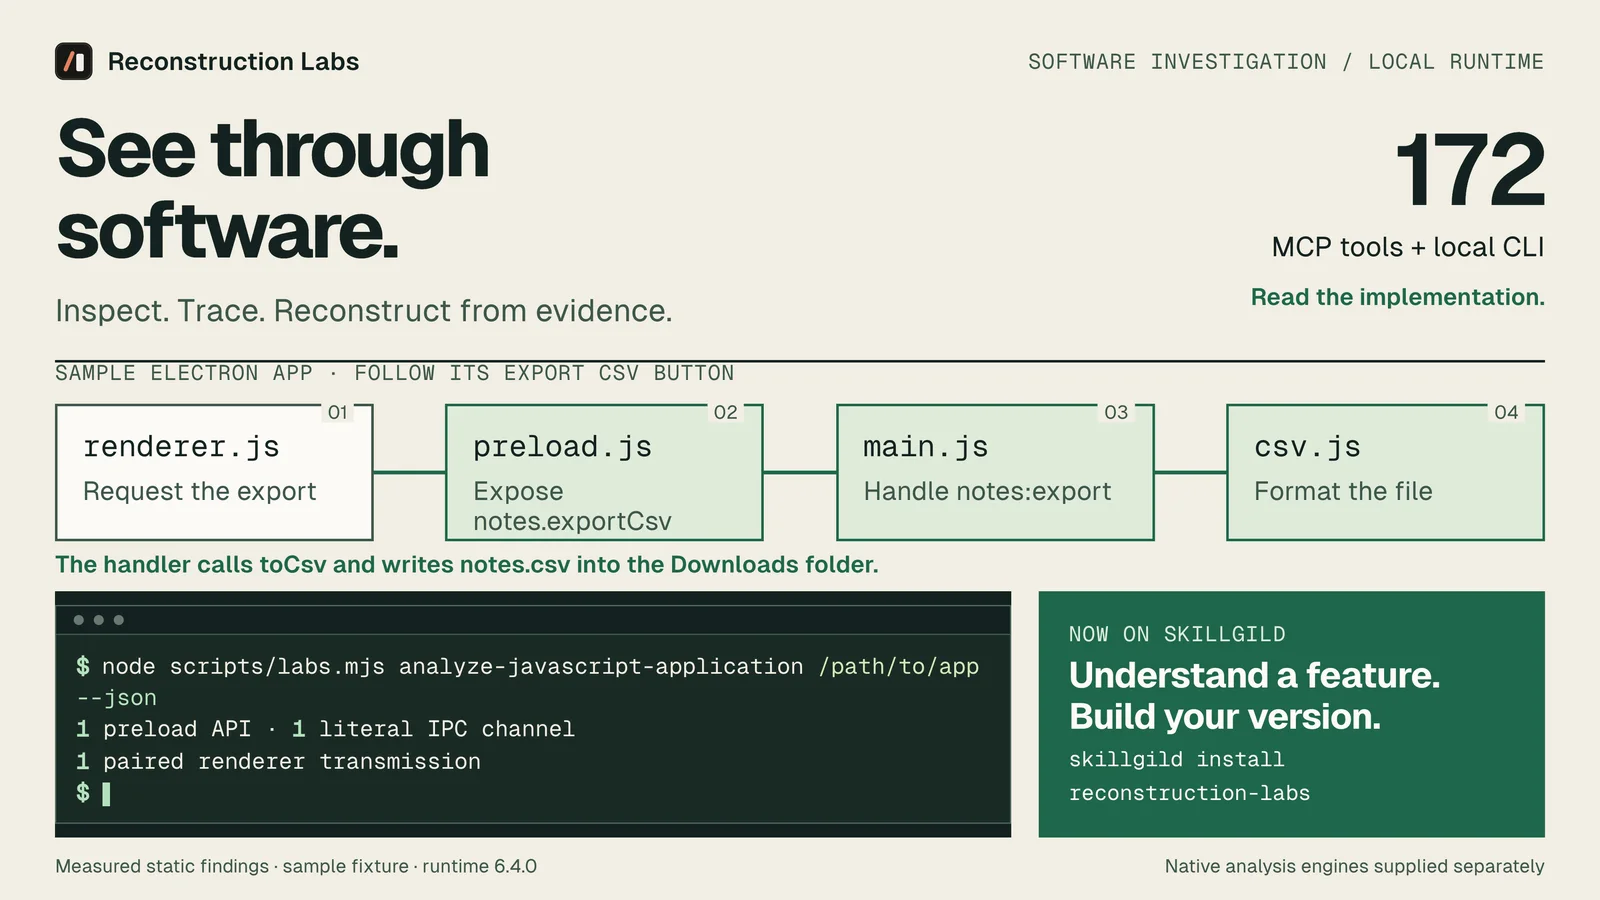This screenshot has height=900, width=1600.
Task: Click the terminal window's three-dot controls
Action: 98,620
